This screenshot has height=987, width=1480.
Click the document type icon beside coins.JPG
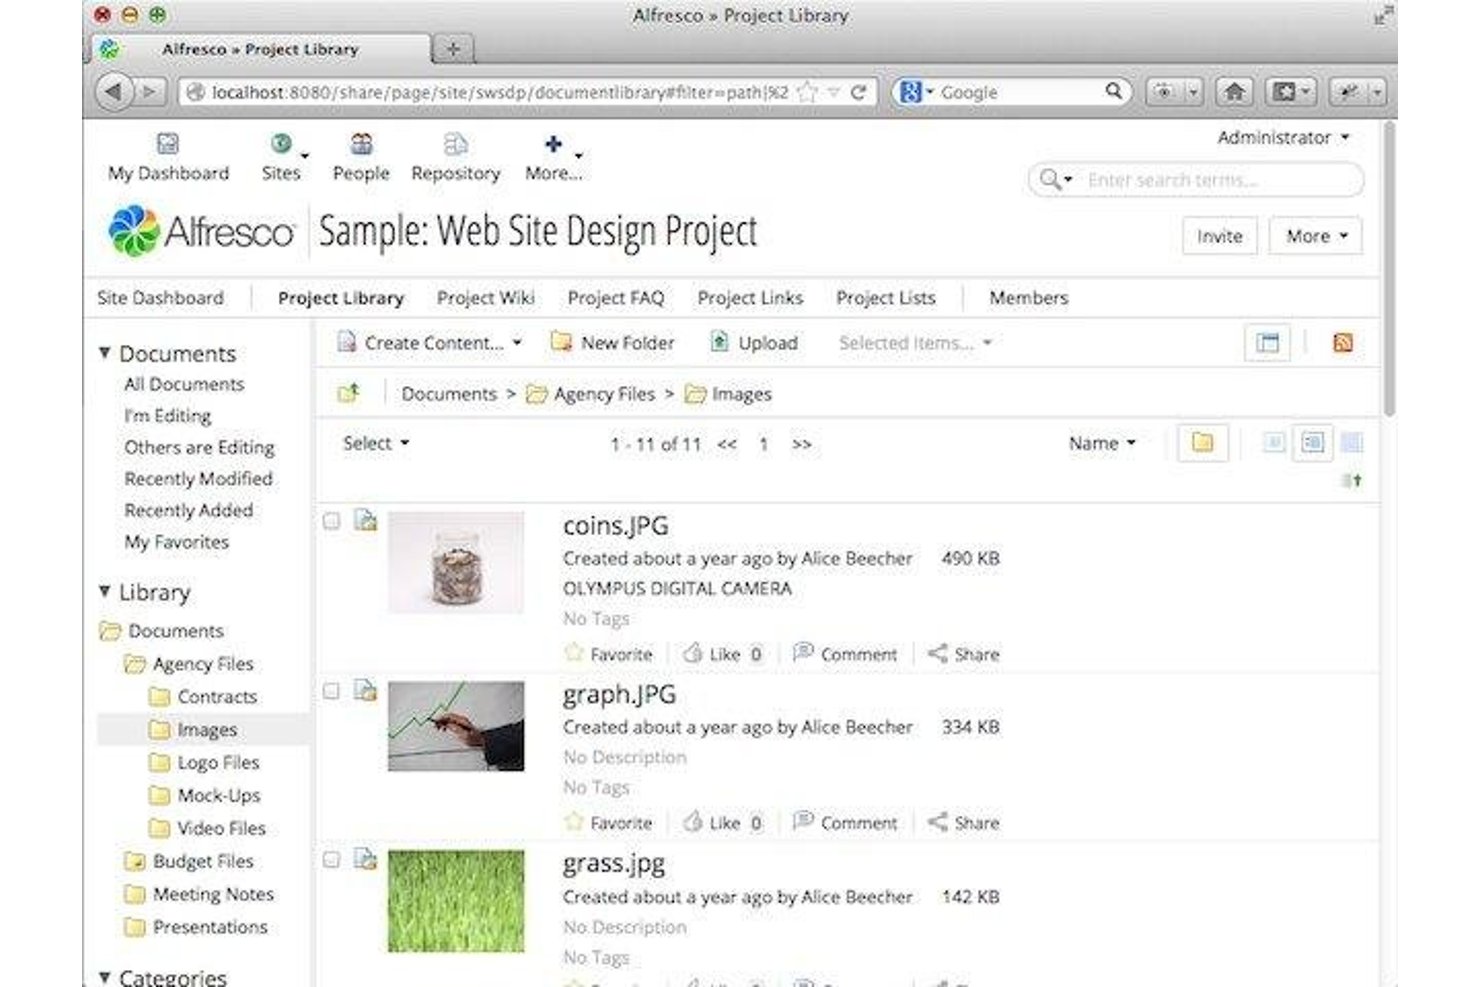[365, 521]
